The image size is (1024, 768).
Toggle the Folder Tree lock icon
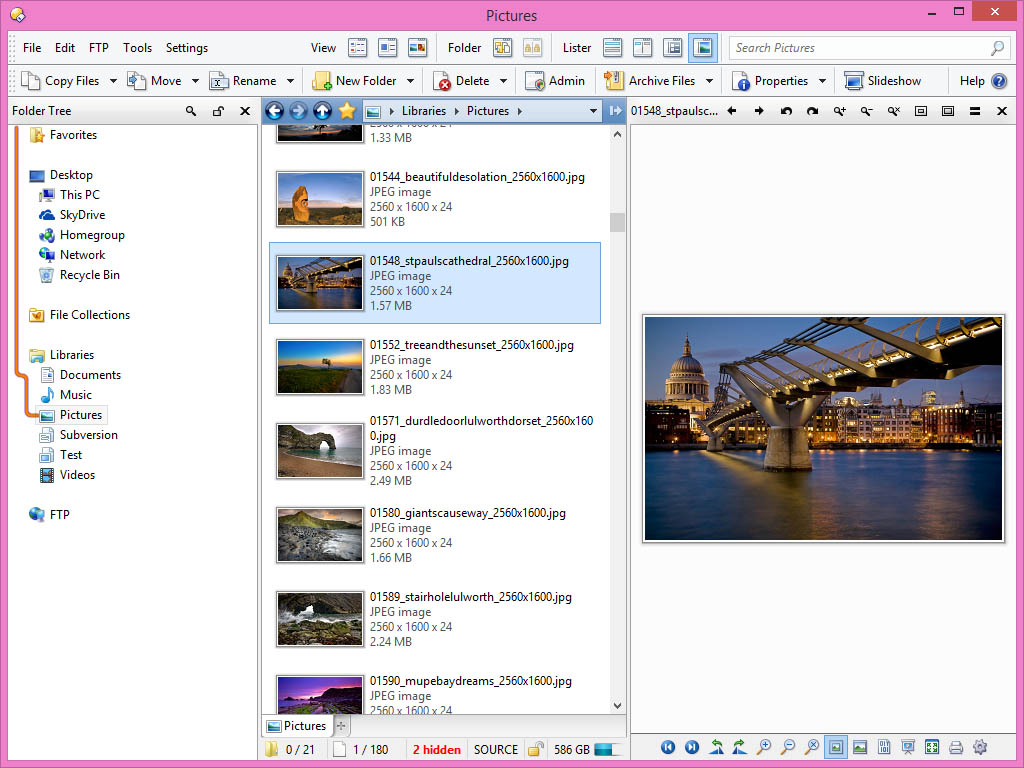pos(218,111)
